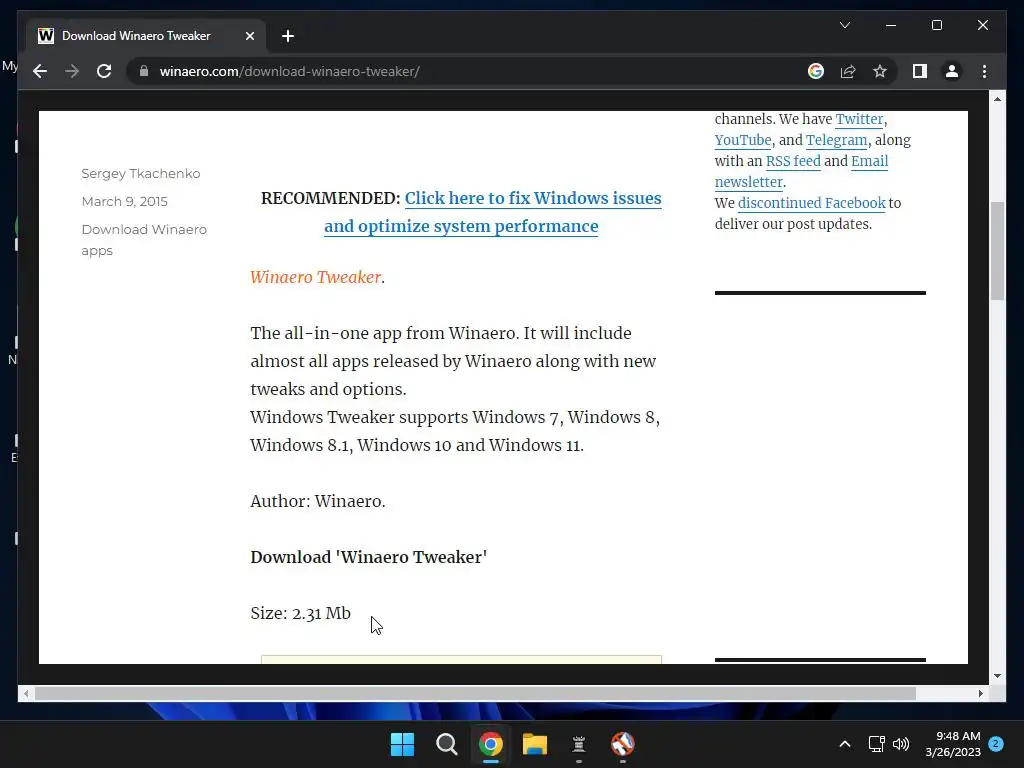This screenshot has height=768, width=1024.
Task: Open notification badge showing 2
Action: coord(996,744)
